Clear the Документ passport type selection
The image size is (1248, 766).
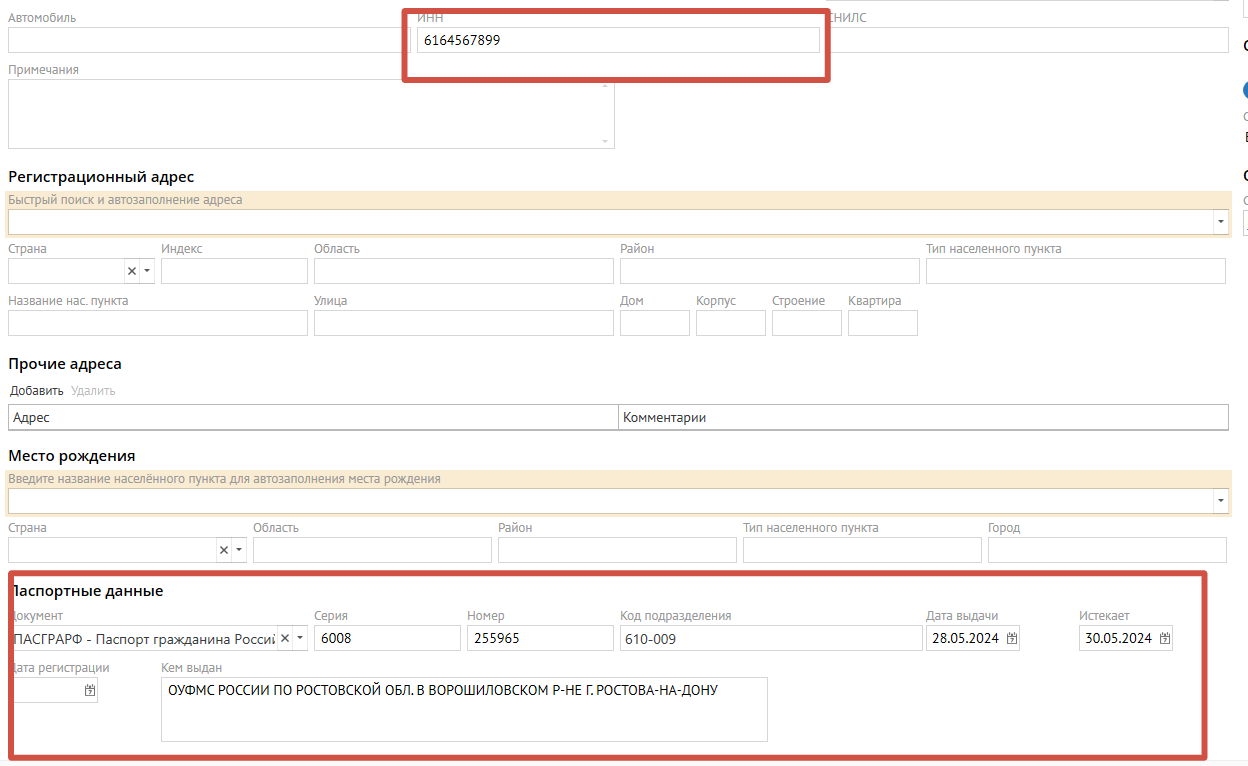coord(284,638)
